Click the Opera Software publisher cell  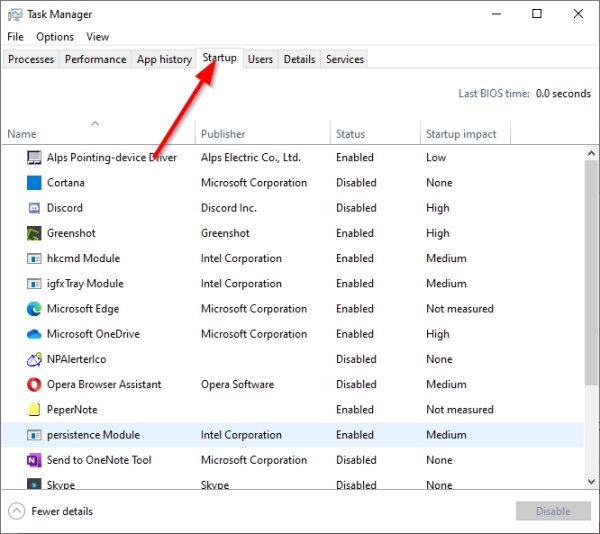click(238, 384)
